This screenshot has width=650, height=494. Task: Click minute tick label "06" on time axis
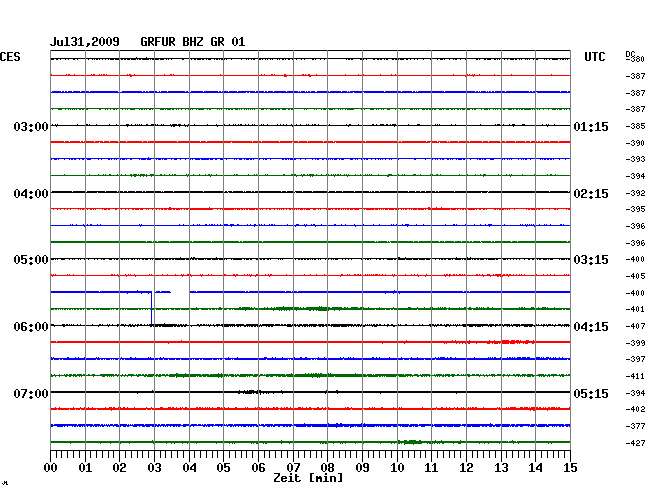click(258, 468)
